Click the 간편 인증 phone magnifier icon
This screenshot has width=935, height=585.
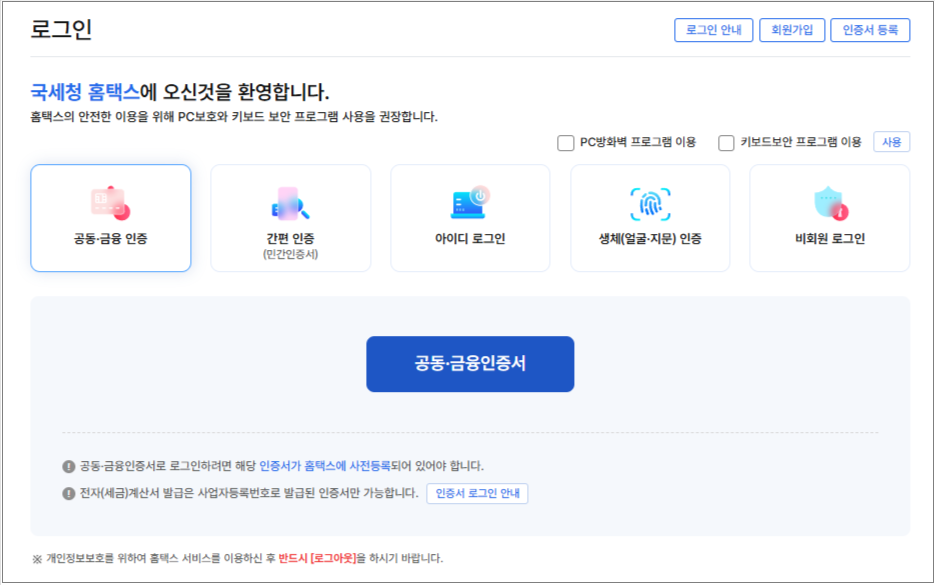290,203
